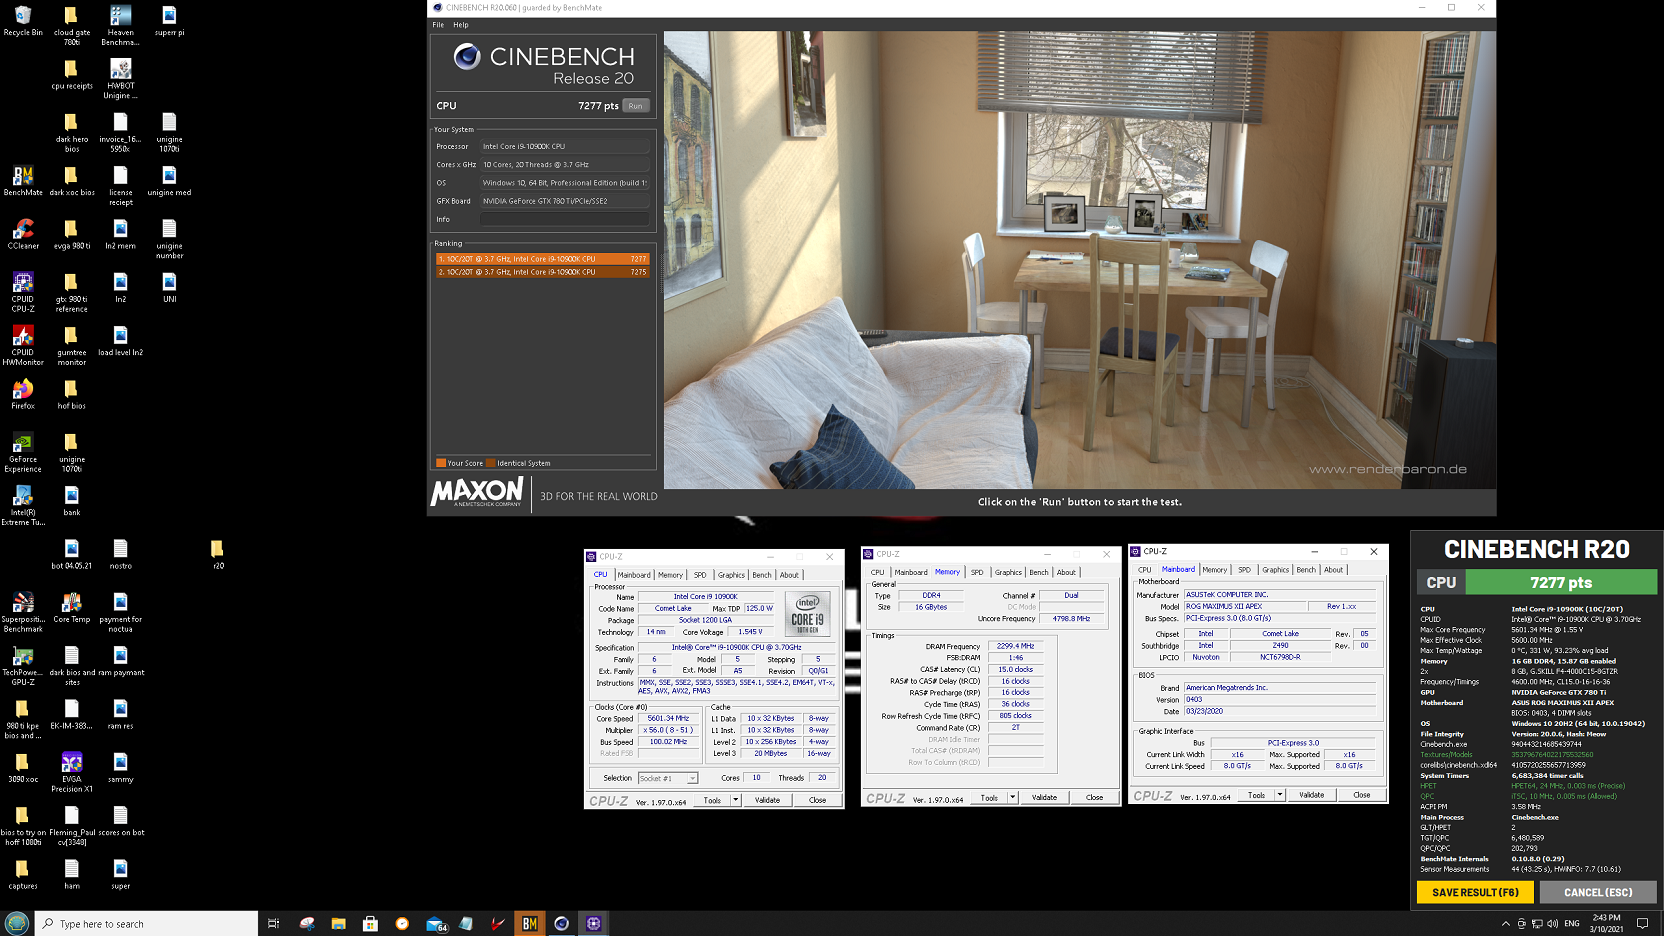Select second ranking entry scoring 7275
1664x936 pixels.
[x=542, y=272]
